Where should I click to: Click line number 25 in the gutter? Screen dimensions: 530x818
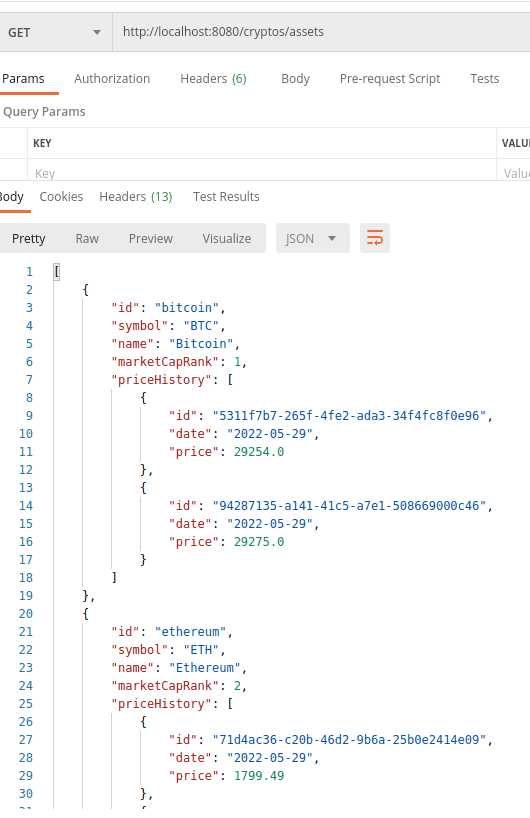click(x=26, y=704)
